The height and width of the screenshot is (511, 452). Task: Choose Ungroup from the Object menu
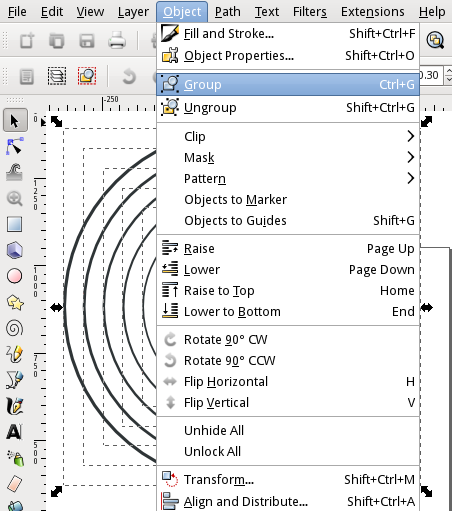pos(288,107)
